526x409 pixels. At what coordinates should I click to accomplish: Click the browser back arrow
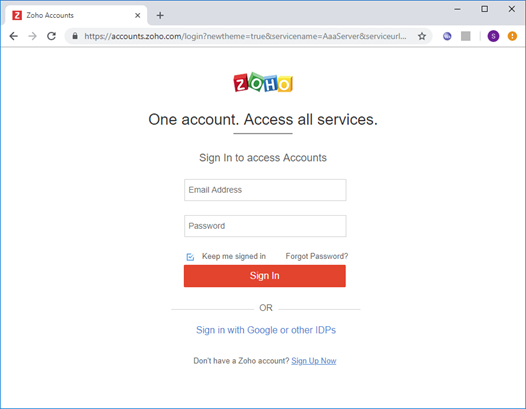(x=13, y=36)
